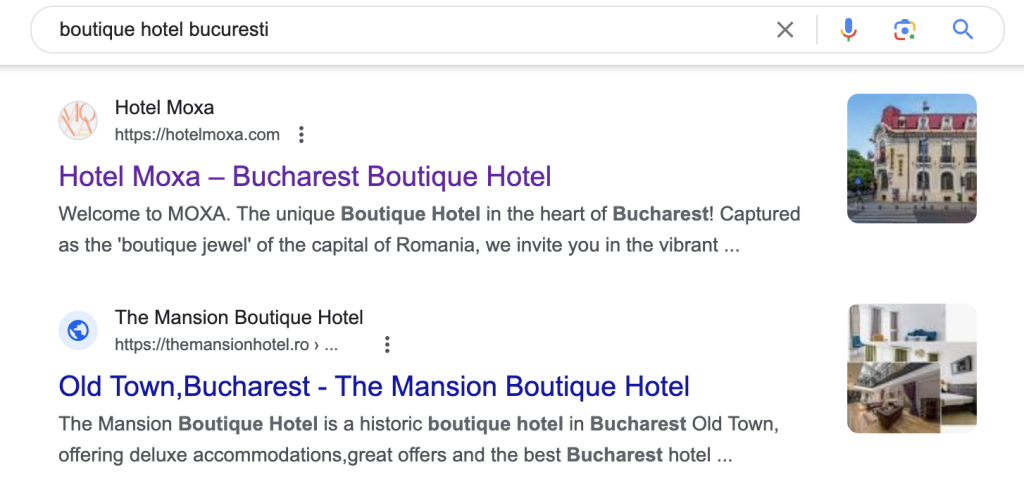Click The Mansion Boutique Hotel site name

(x=239, y=318)
